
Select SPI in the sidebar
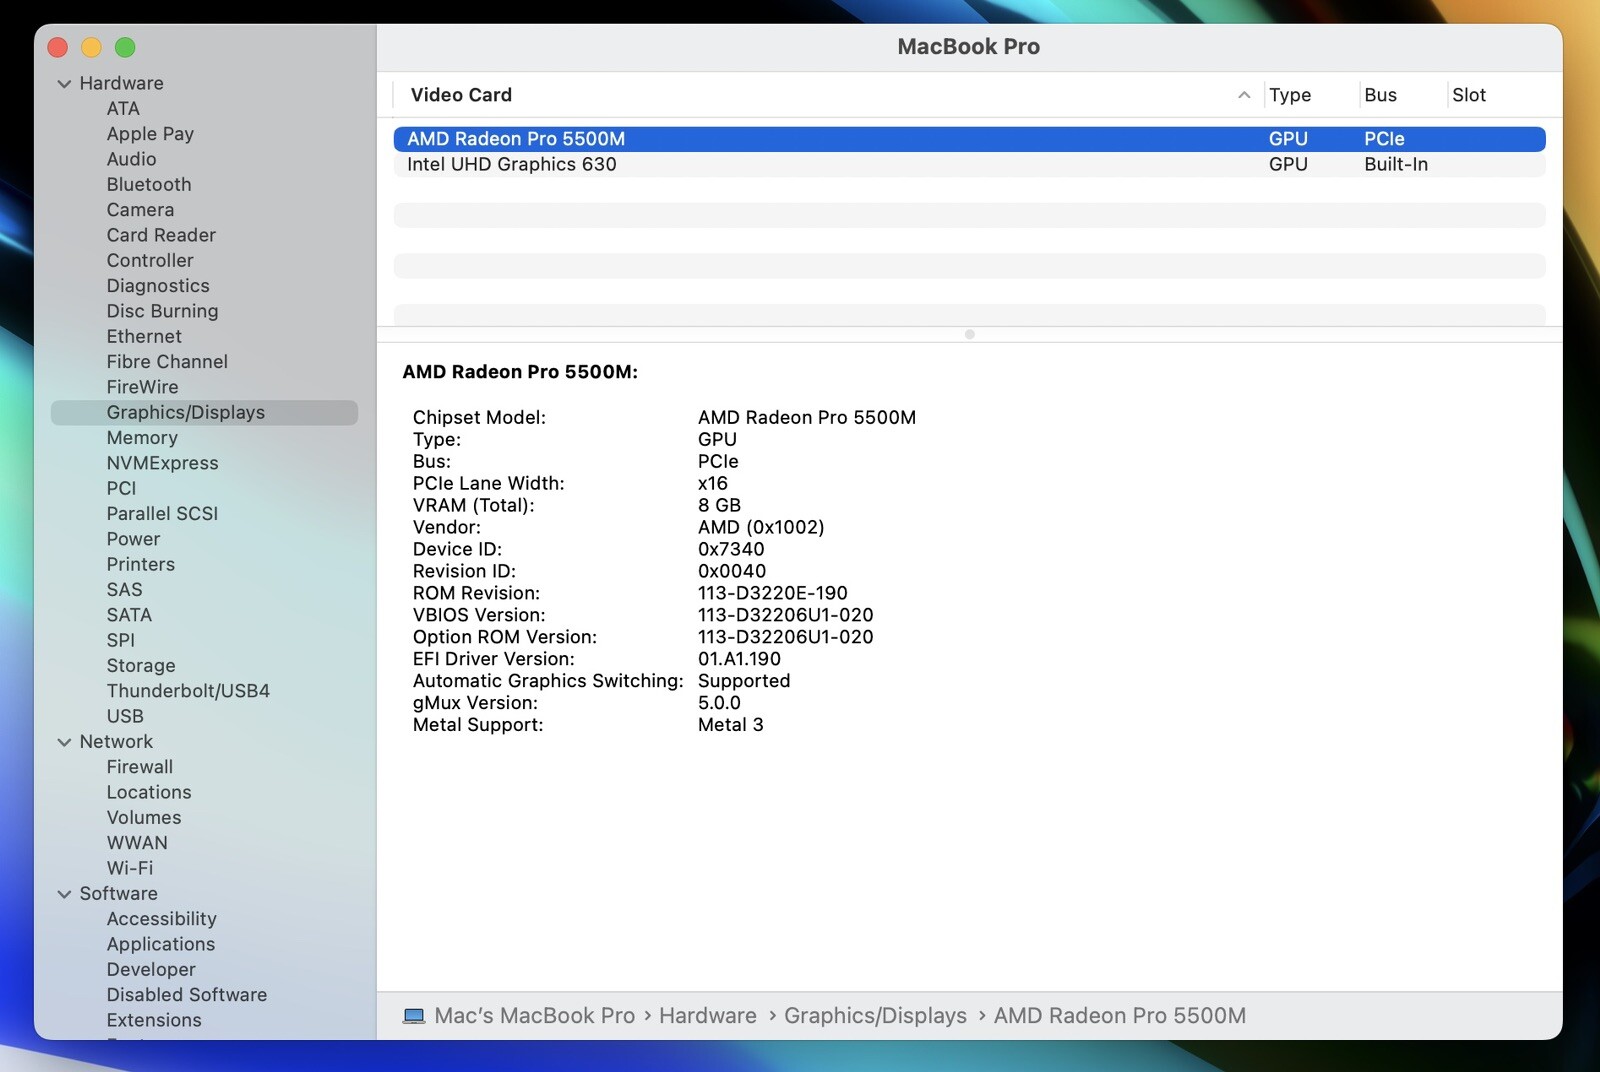coord(120,640)
